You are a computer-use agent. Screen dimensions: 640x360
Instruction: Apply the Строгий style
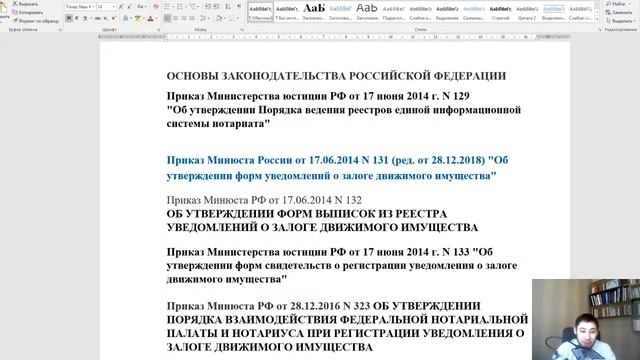[500, 12]
